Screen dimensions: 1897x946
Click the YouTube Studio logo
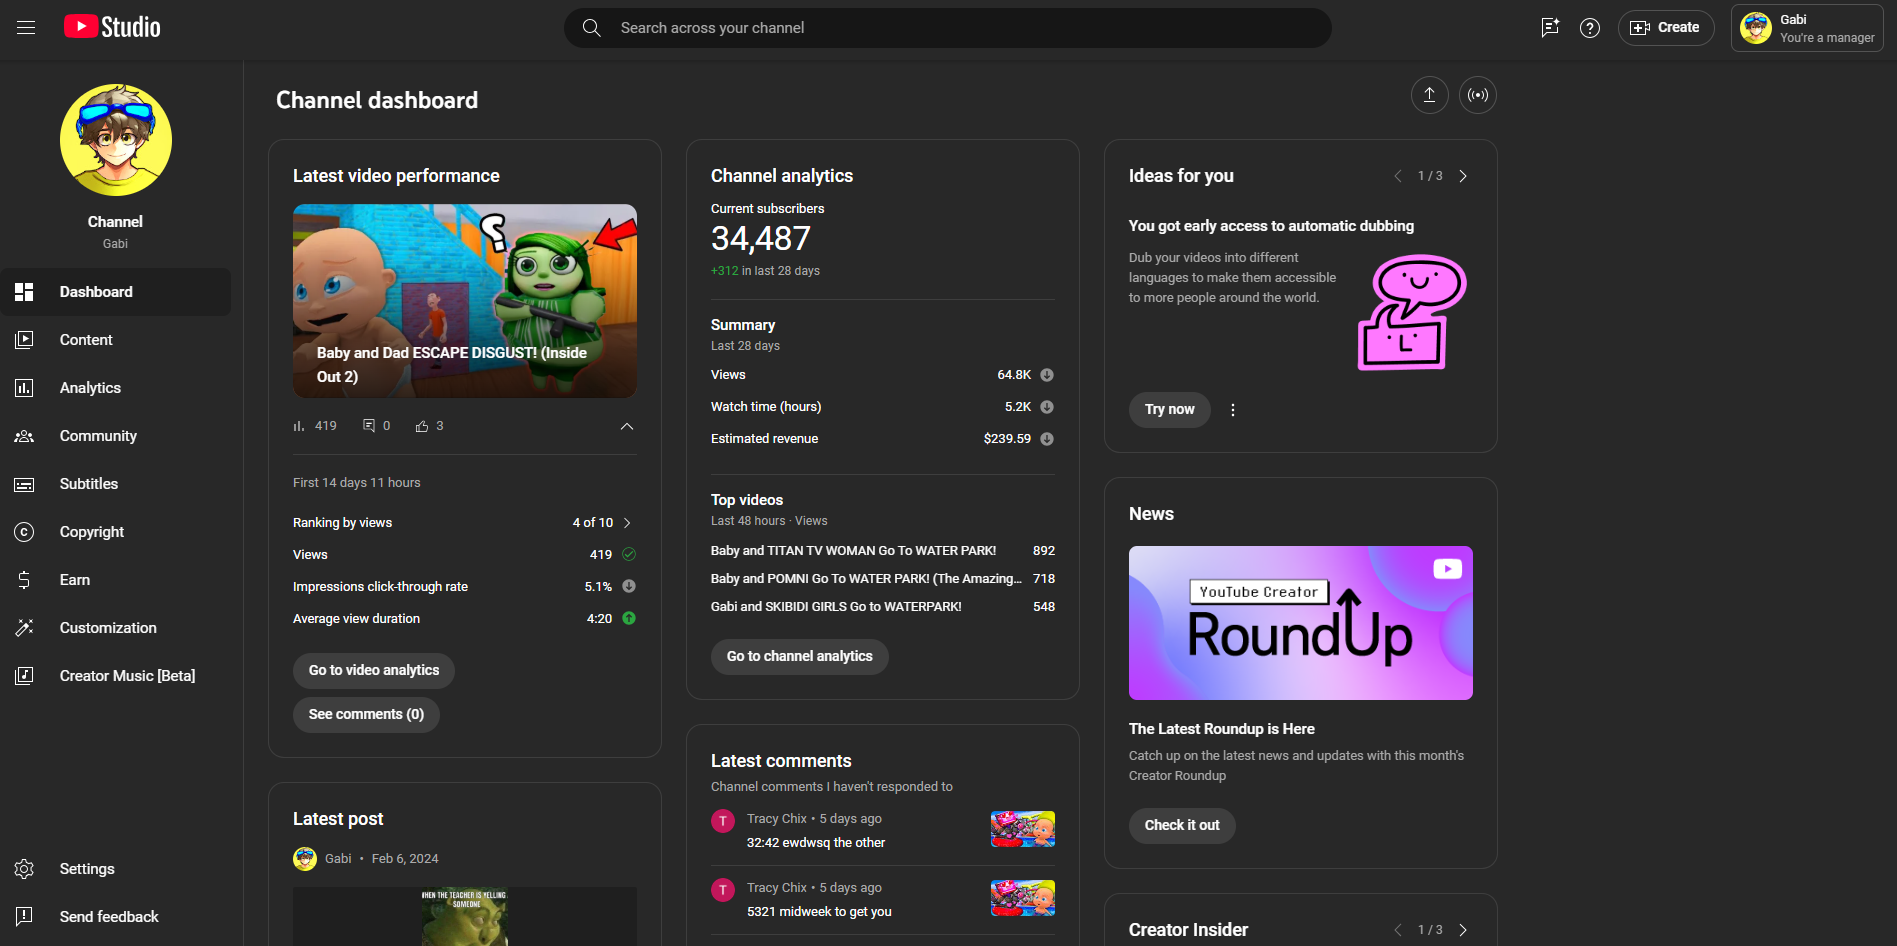[112, 27]
